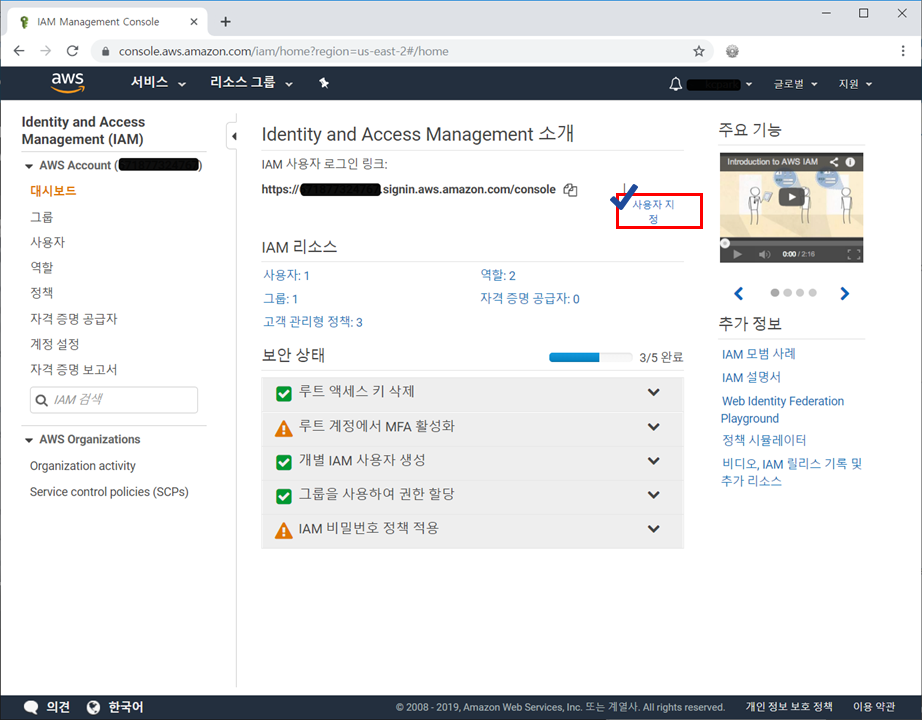922x720 pixels.
Task: Go to next feature slide arrow
Action: point(844,293)
